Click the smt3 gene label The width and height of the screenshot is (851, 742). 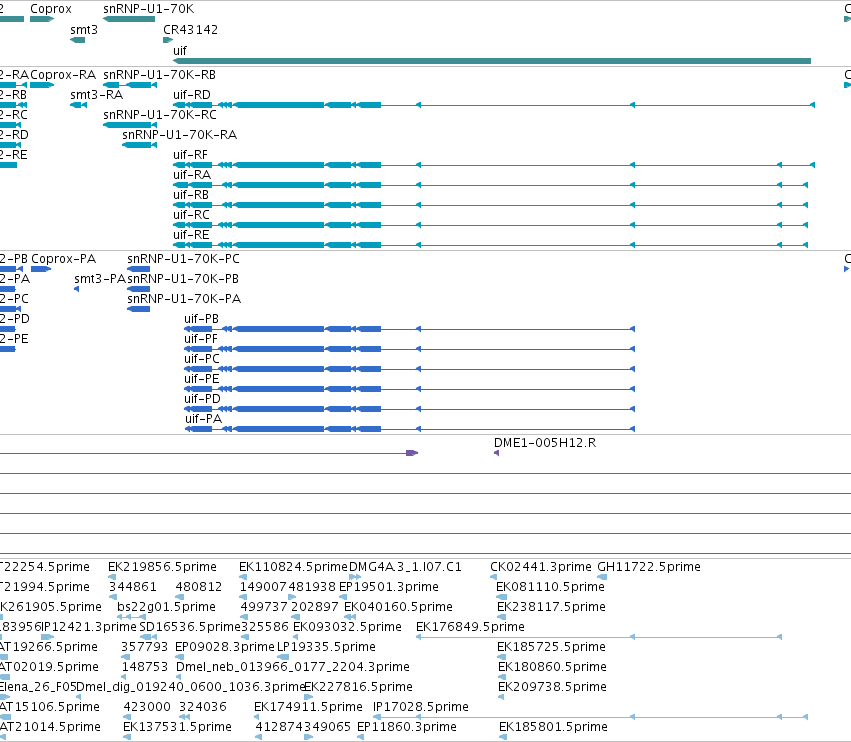pyautogui.click(x=84, y=30)
